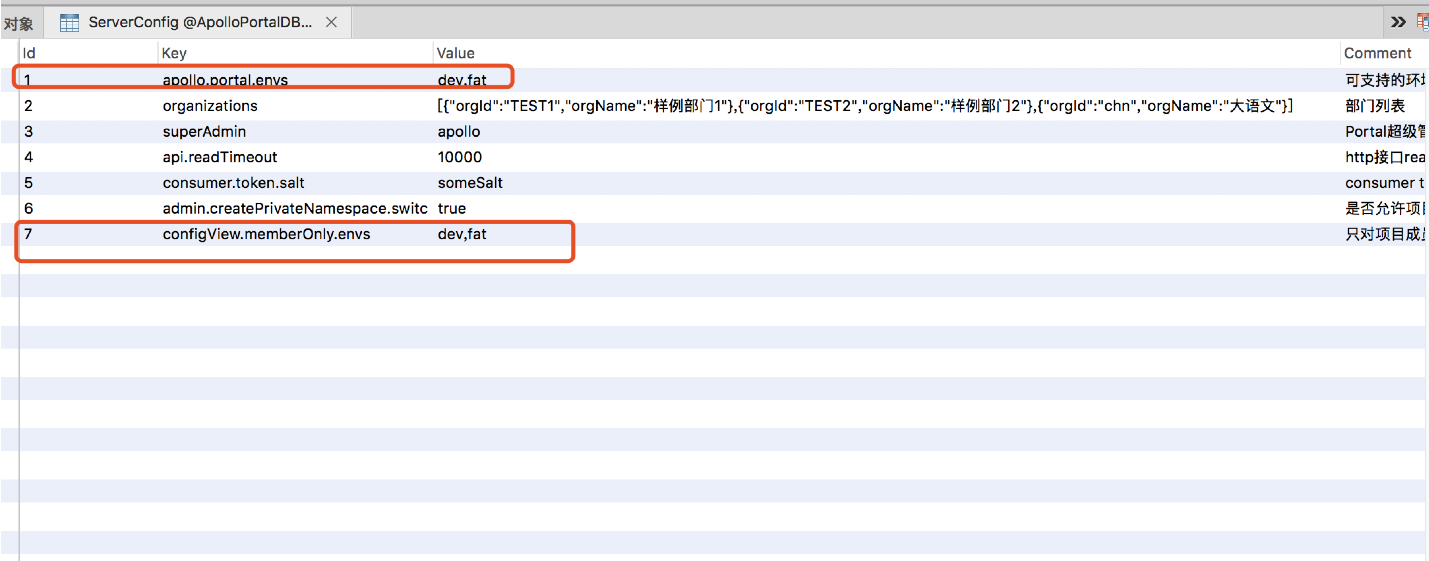The image size is (1429, 561).
Task: Click the value cell of configView.memberOnly.envs
Action: tap(886, 234)
